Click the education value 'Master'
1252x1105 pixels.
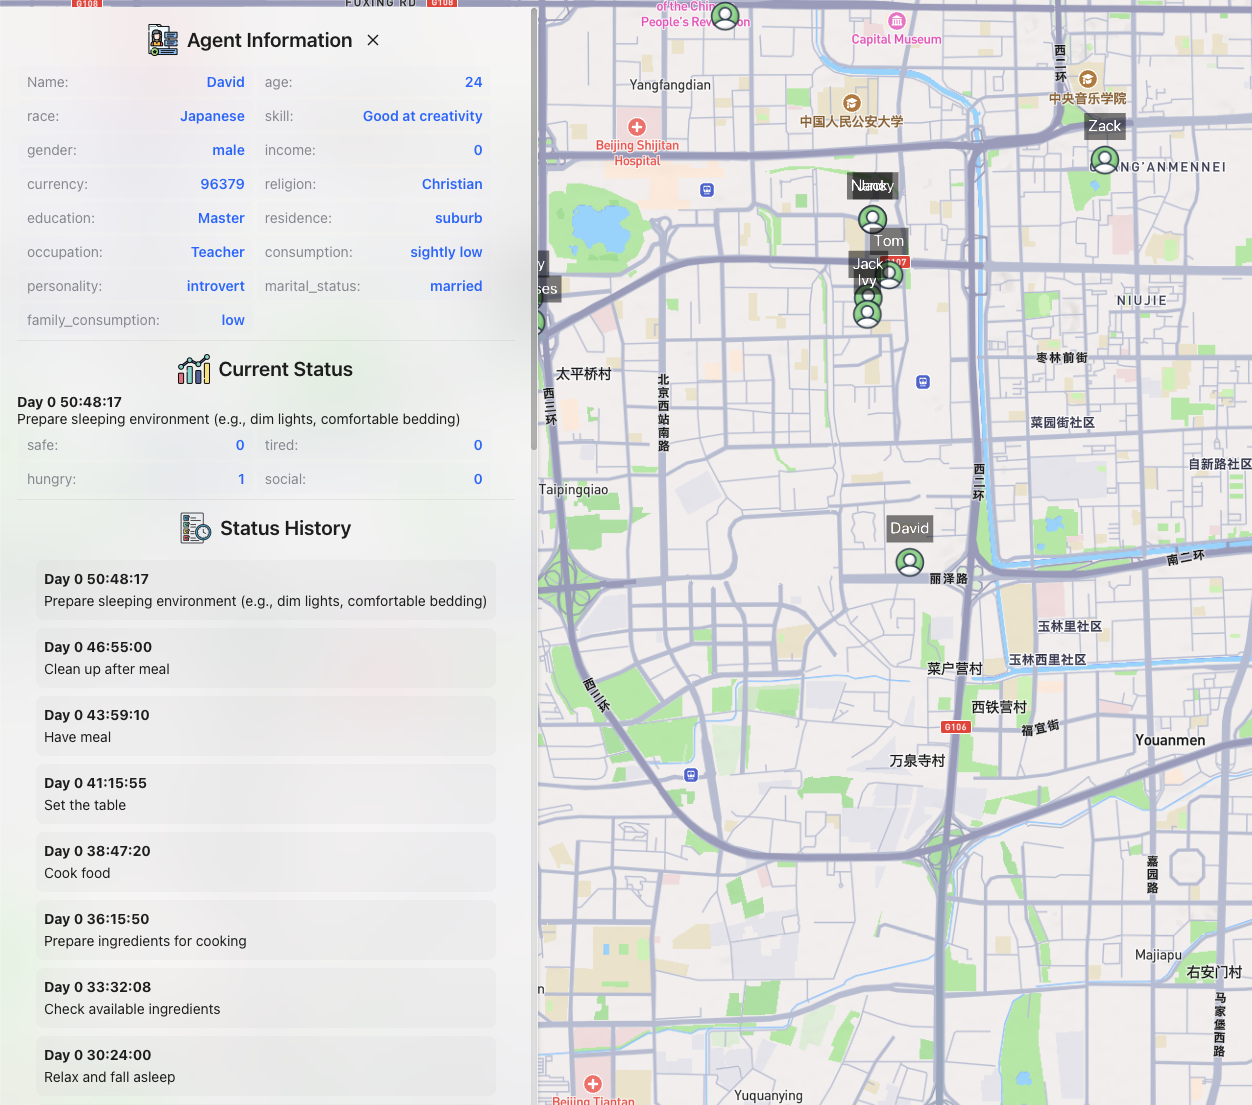click(221, 218)
